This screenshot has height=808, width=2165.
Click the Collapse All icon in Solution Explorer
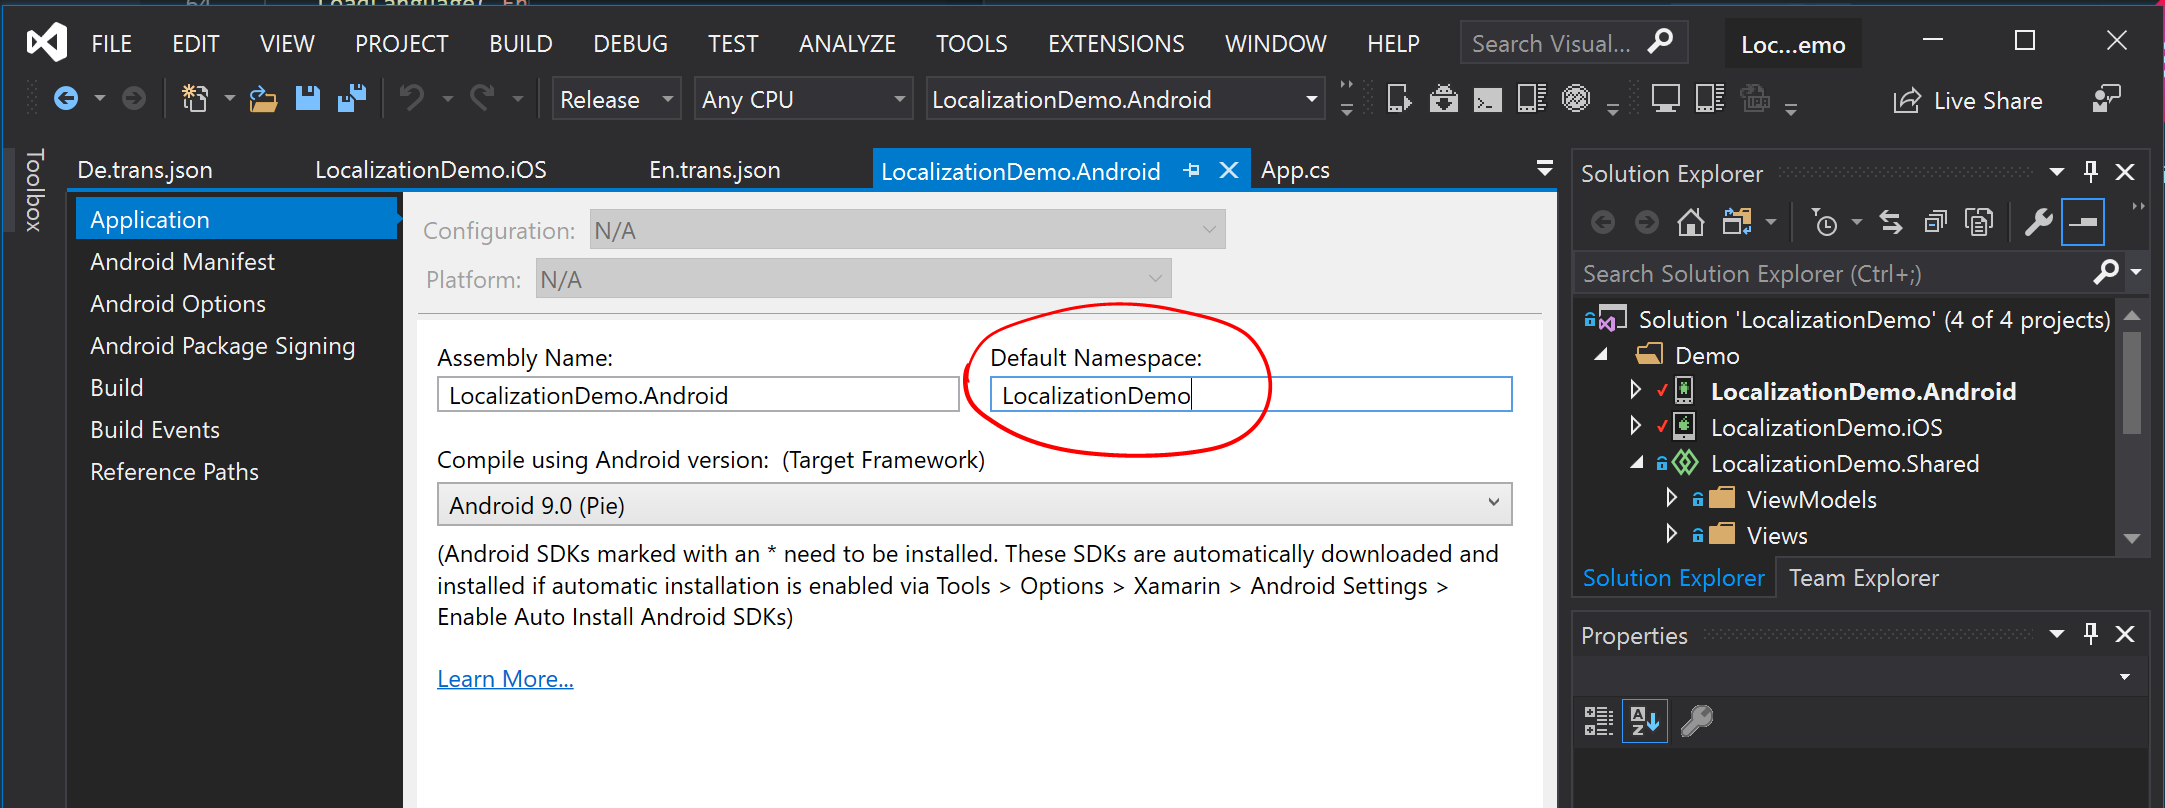point(1935,222)
